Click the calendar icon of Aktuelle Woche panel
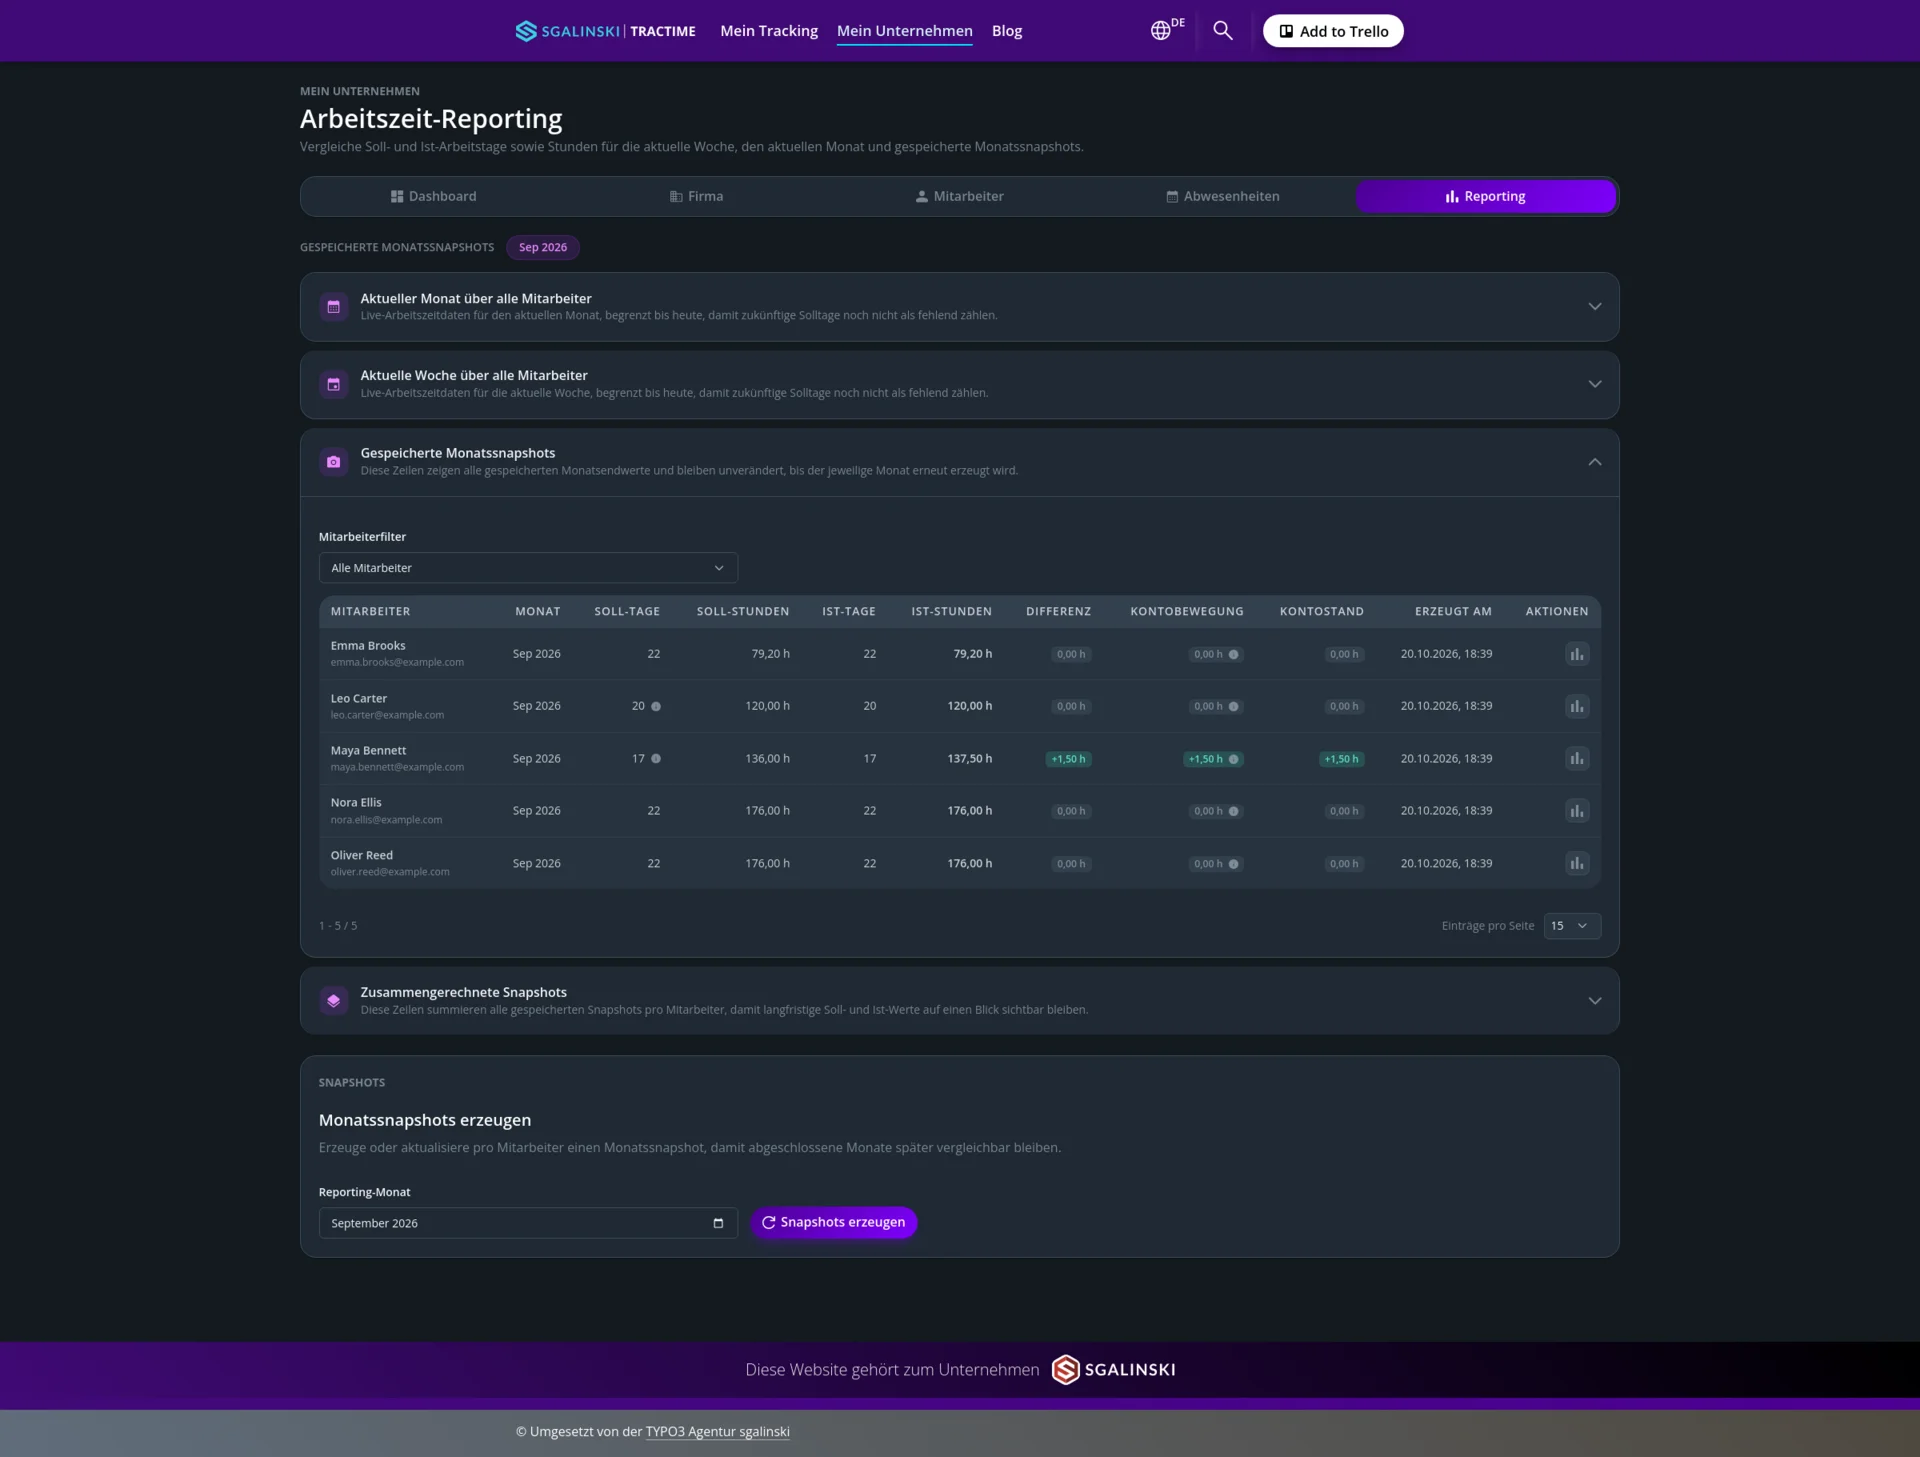This screenshot has width=1920, height=1457. [334, 384]
